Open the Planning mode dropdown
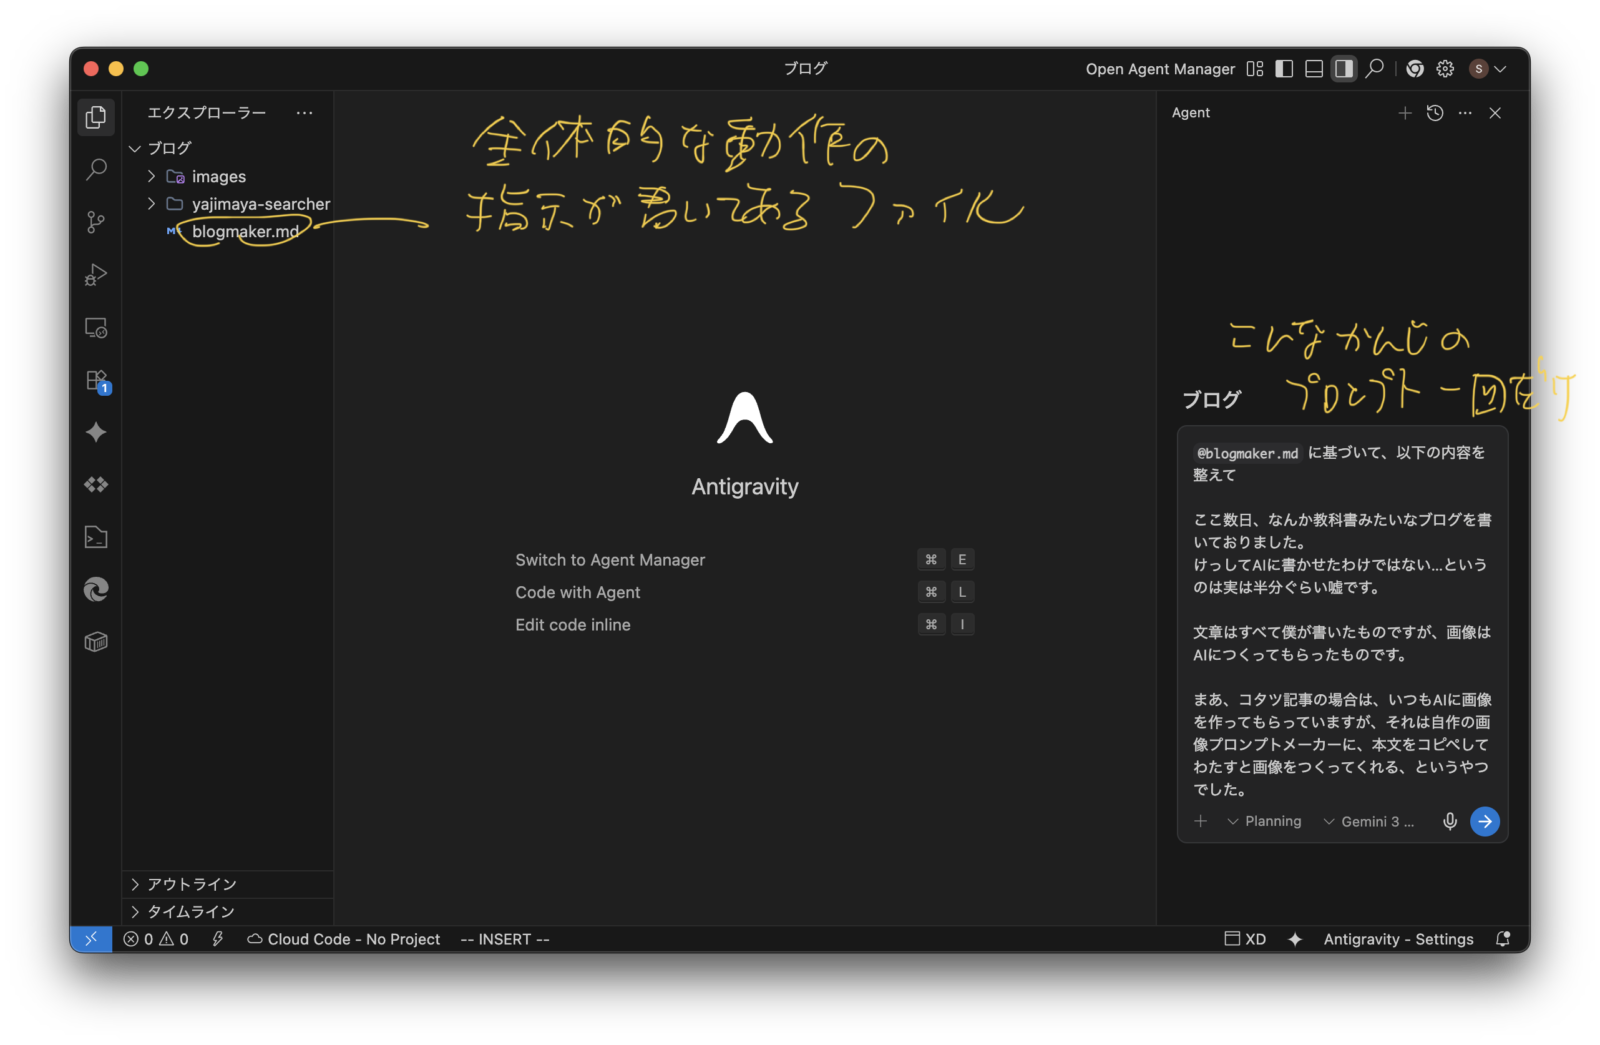This screenshot has height=1045, width=1600. coord(1265,821)
